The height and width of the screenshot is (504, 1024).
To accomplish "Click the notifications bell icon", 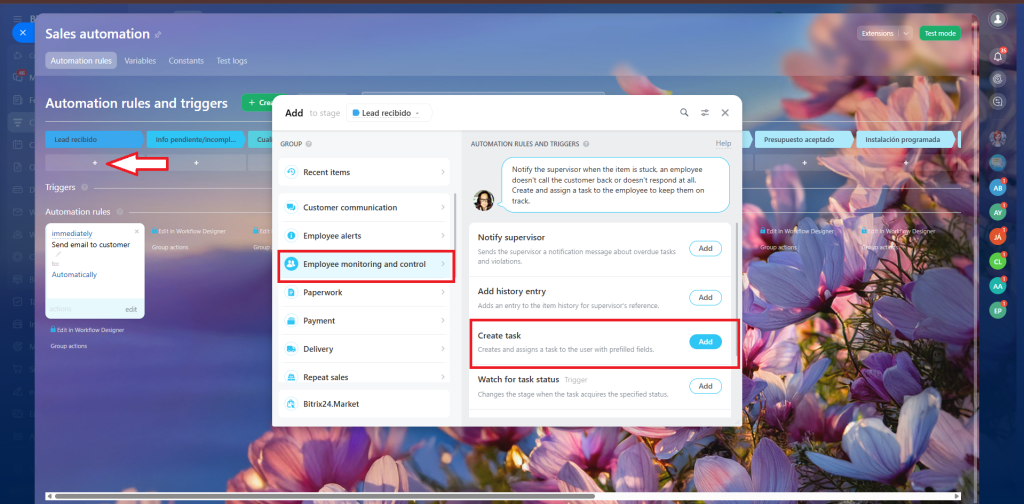I will [997, 54].
